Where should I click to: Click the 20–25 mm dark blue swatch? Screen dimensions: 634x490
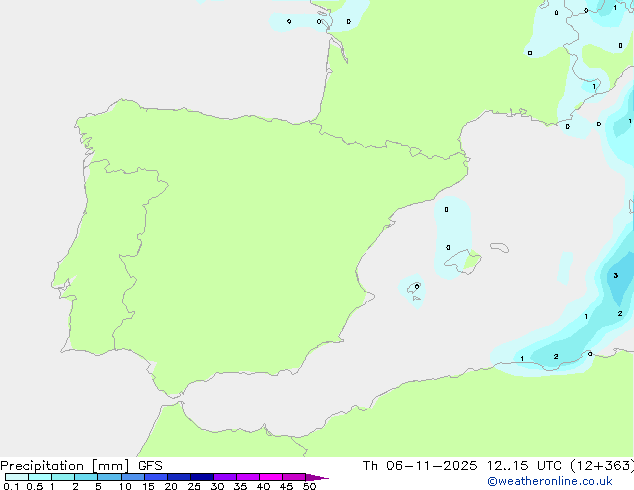(179, 477)
